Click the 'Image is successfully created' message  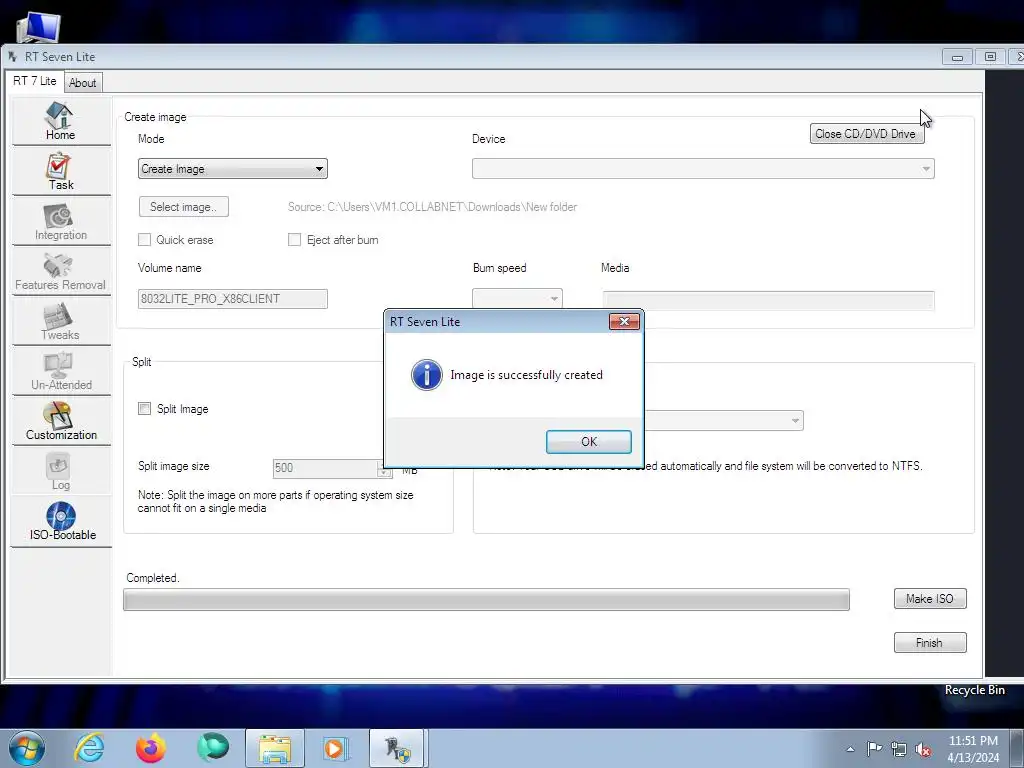(x=526, y=375)
